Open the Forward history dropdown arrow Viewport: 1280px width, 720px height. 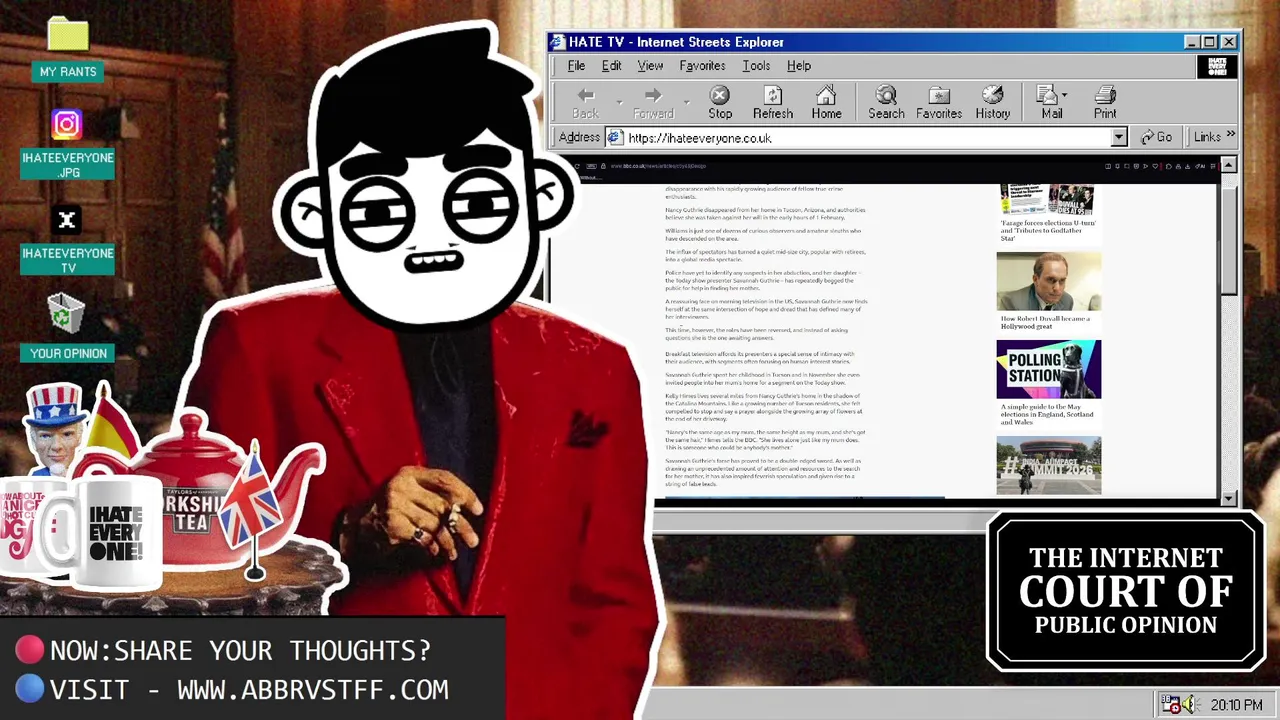(x=686, y=102)
